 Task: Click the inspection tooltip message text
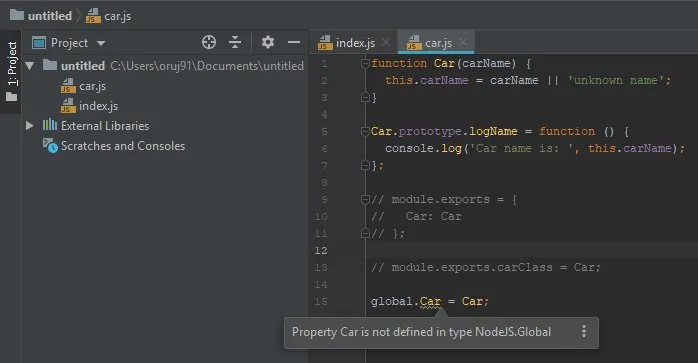click(422, 332)
